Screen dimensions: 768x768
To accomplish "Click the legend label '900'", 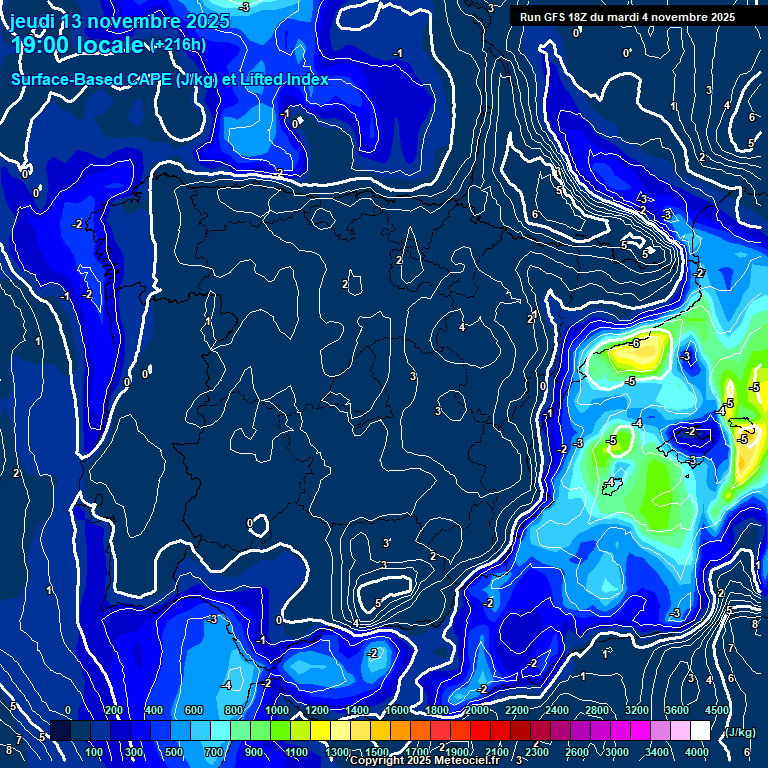I will pos(254,751).
